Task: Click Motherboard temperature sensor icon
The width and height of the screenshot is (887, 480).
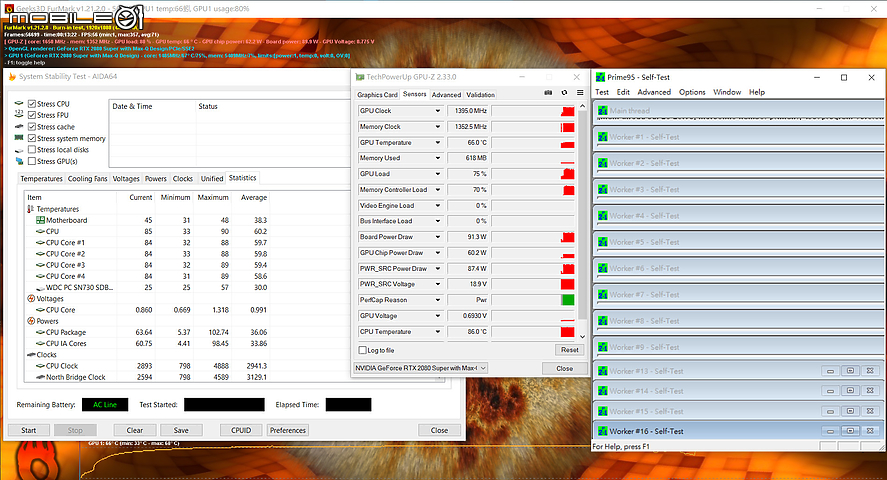Action: point(40,220)
